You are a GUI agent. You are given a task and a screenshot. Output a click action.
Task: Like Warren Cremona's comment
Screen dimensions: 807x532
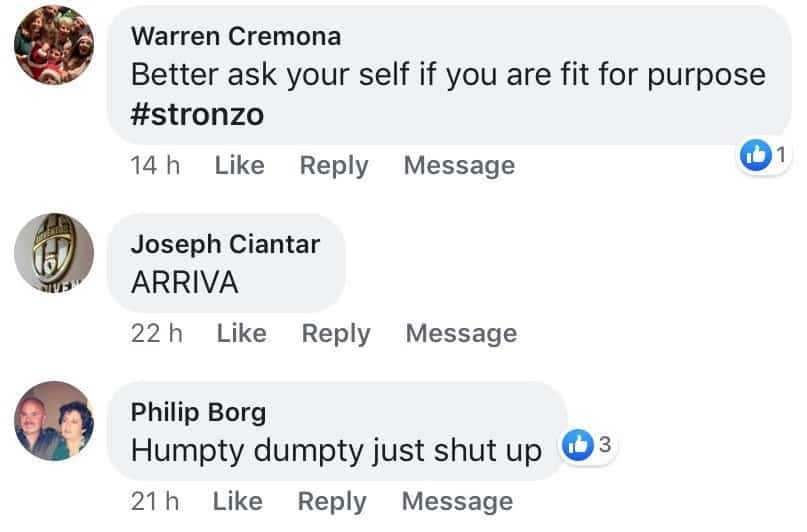(239, 165)
